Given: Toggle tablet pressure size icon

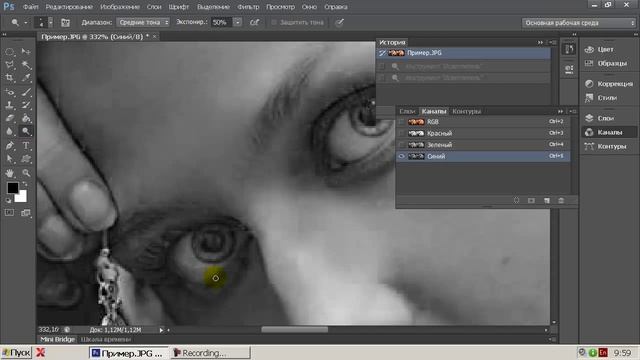Looking at the screenshot, I should tap(340, 22).
